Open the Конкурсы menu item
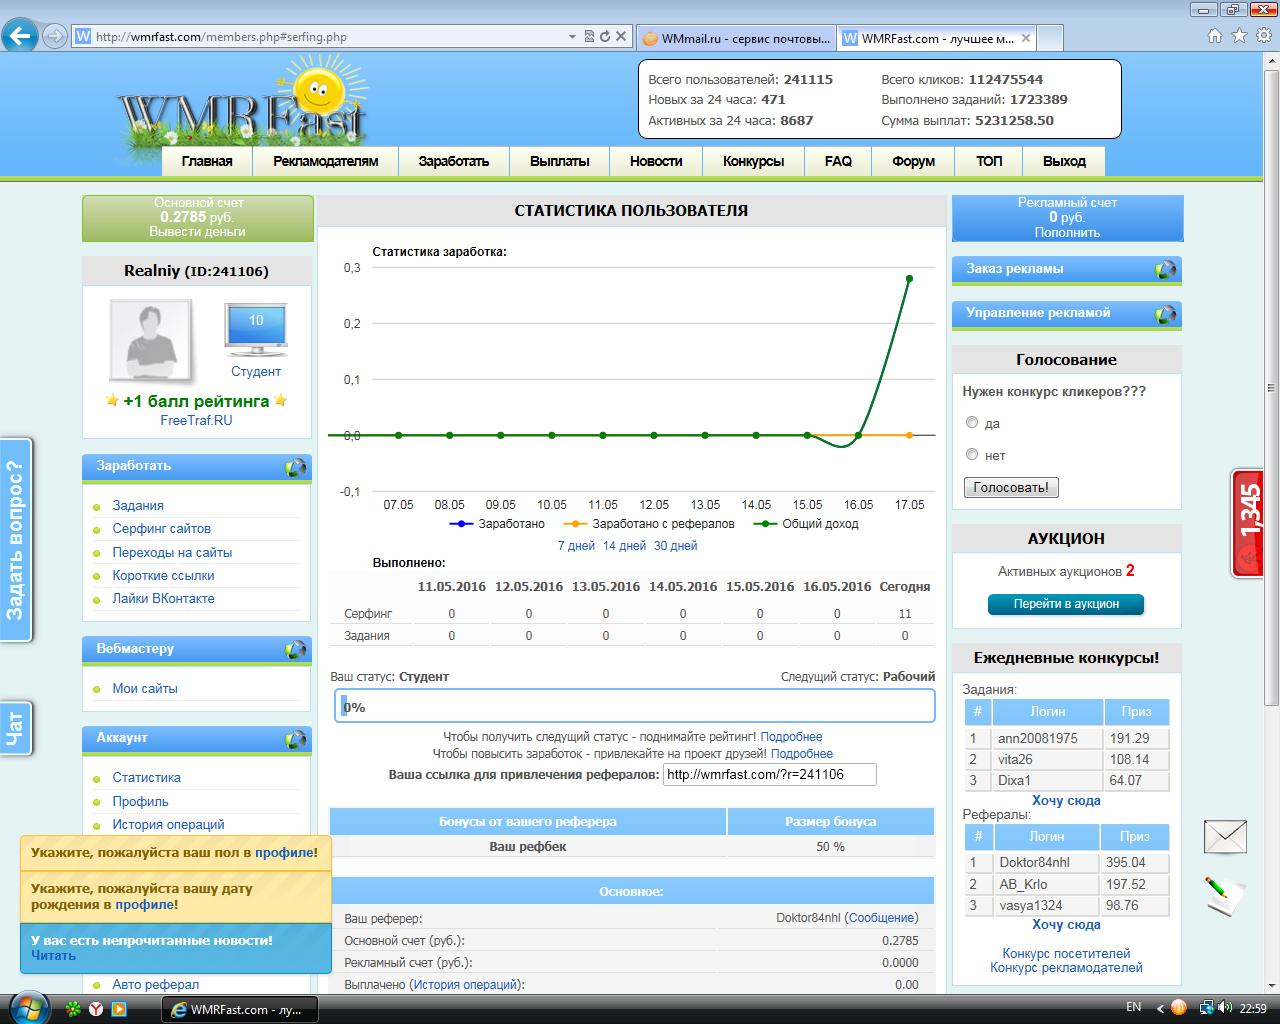 (753, 161)
